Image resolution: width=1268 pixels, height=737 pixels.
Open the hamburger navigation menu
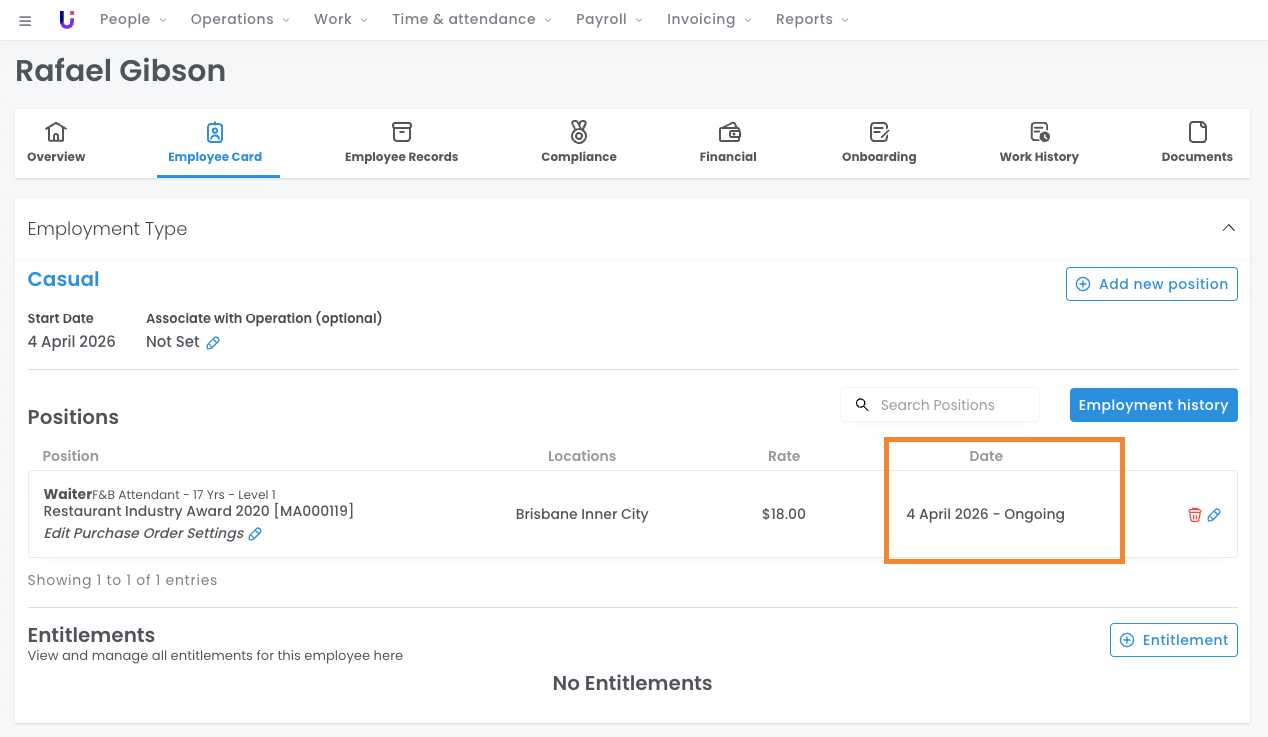pos(25,20)
